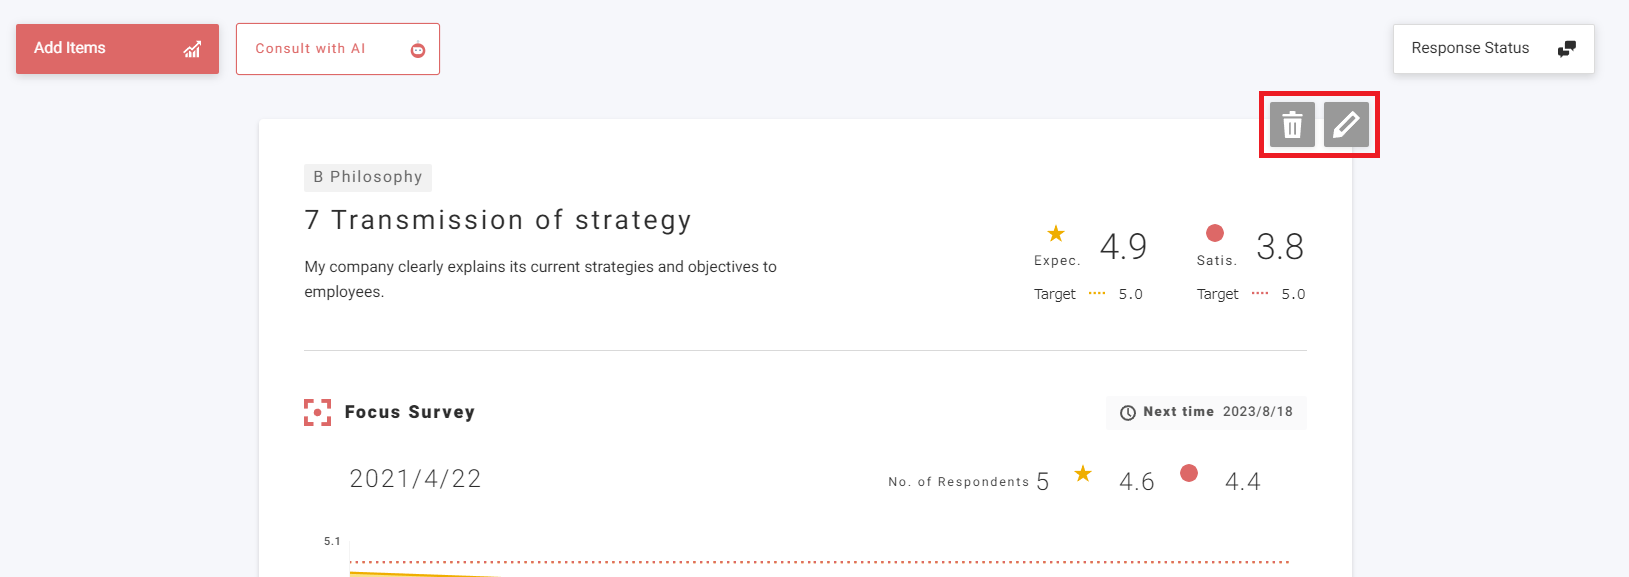Open the Response Status panel
Screen dimensions: 1629x577
(1470, 49)
